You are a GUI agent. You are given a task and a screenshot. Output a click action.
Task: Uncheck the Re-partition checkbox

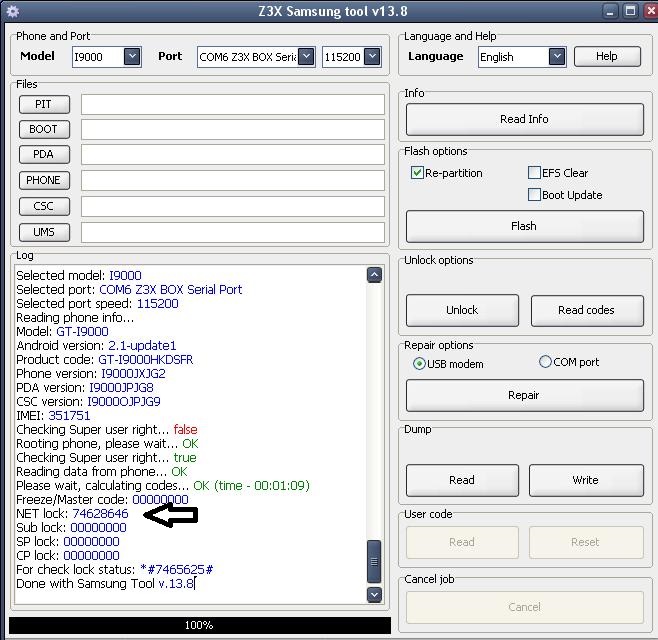tap(417, 172)
